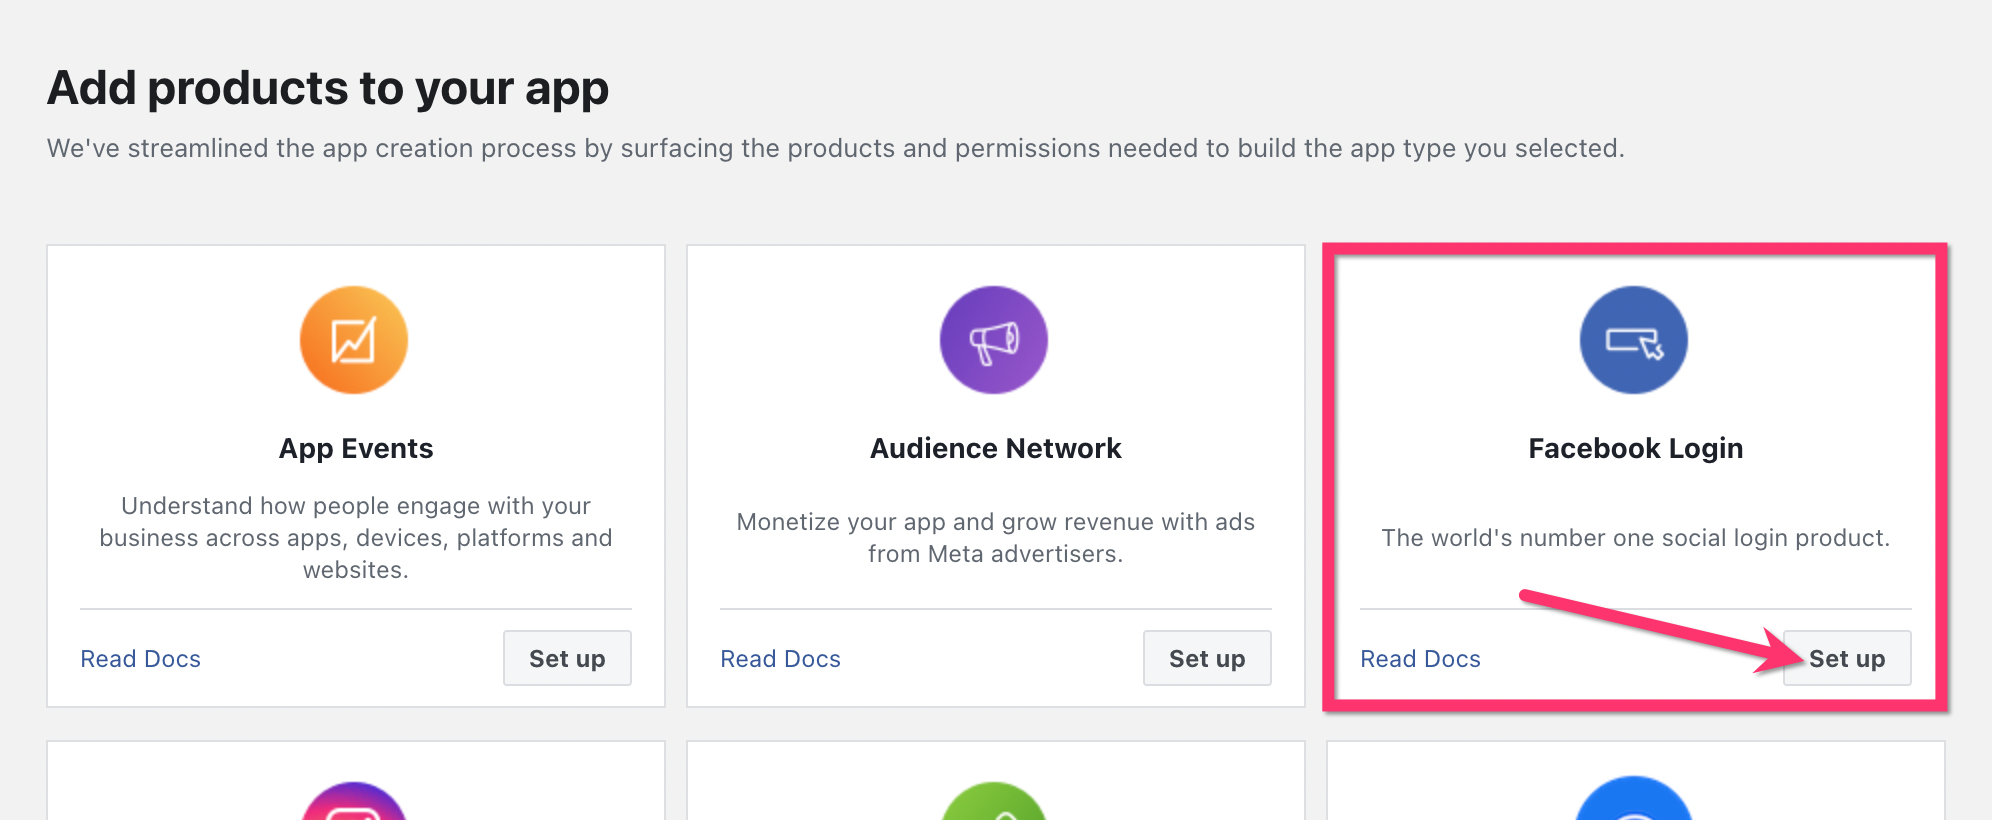Click the App Events description text
1992x820 pixels.
(356, 538)
